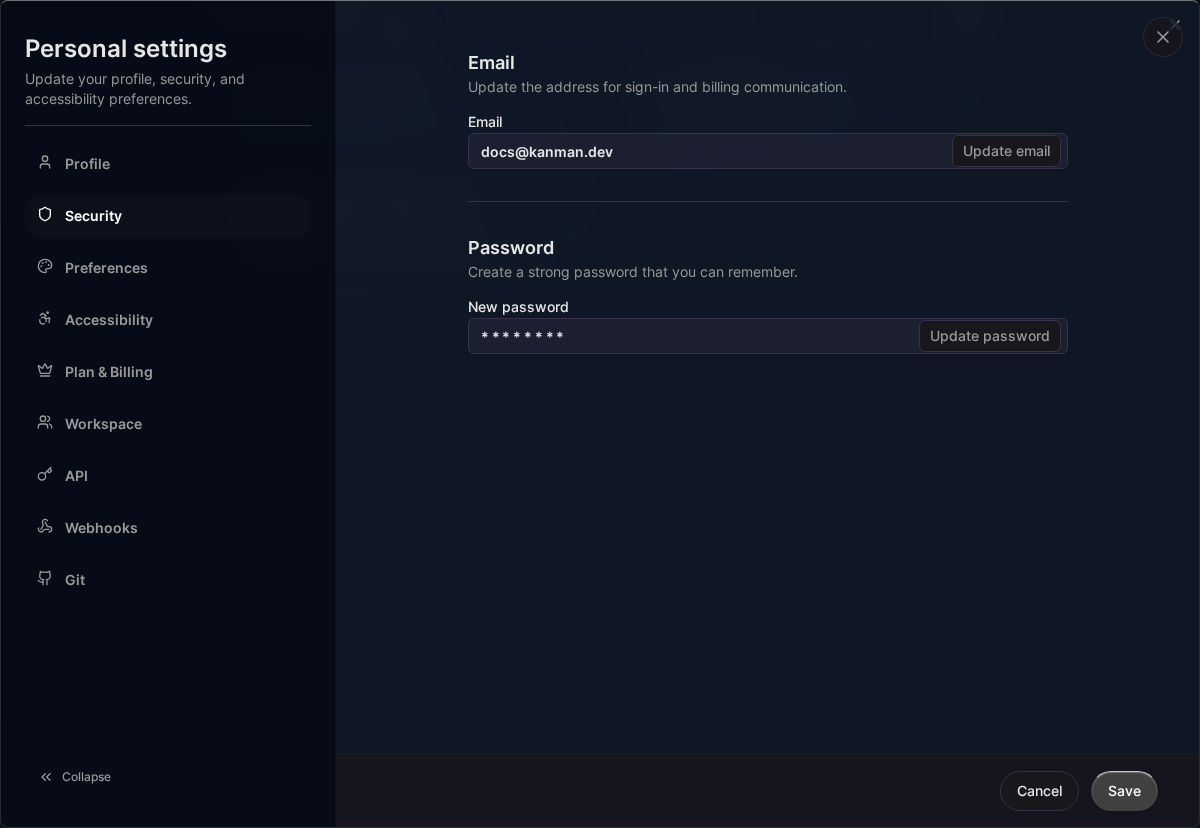The width and height of the screenshot is (1200, 828).
Task: Switch to the Preferences section
Action: click(106, 267)
